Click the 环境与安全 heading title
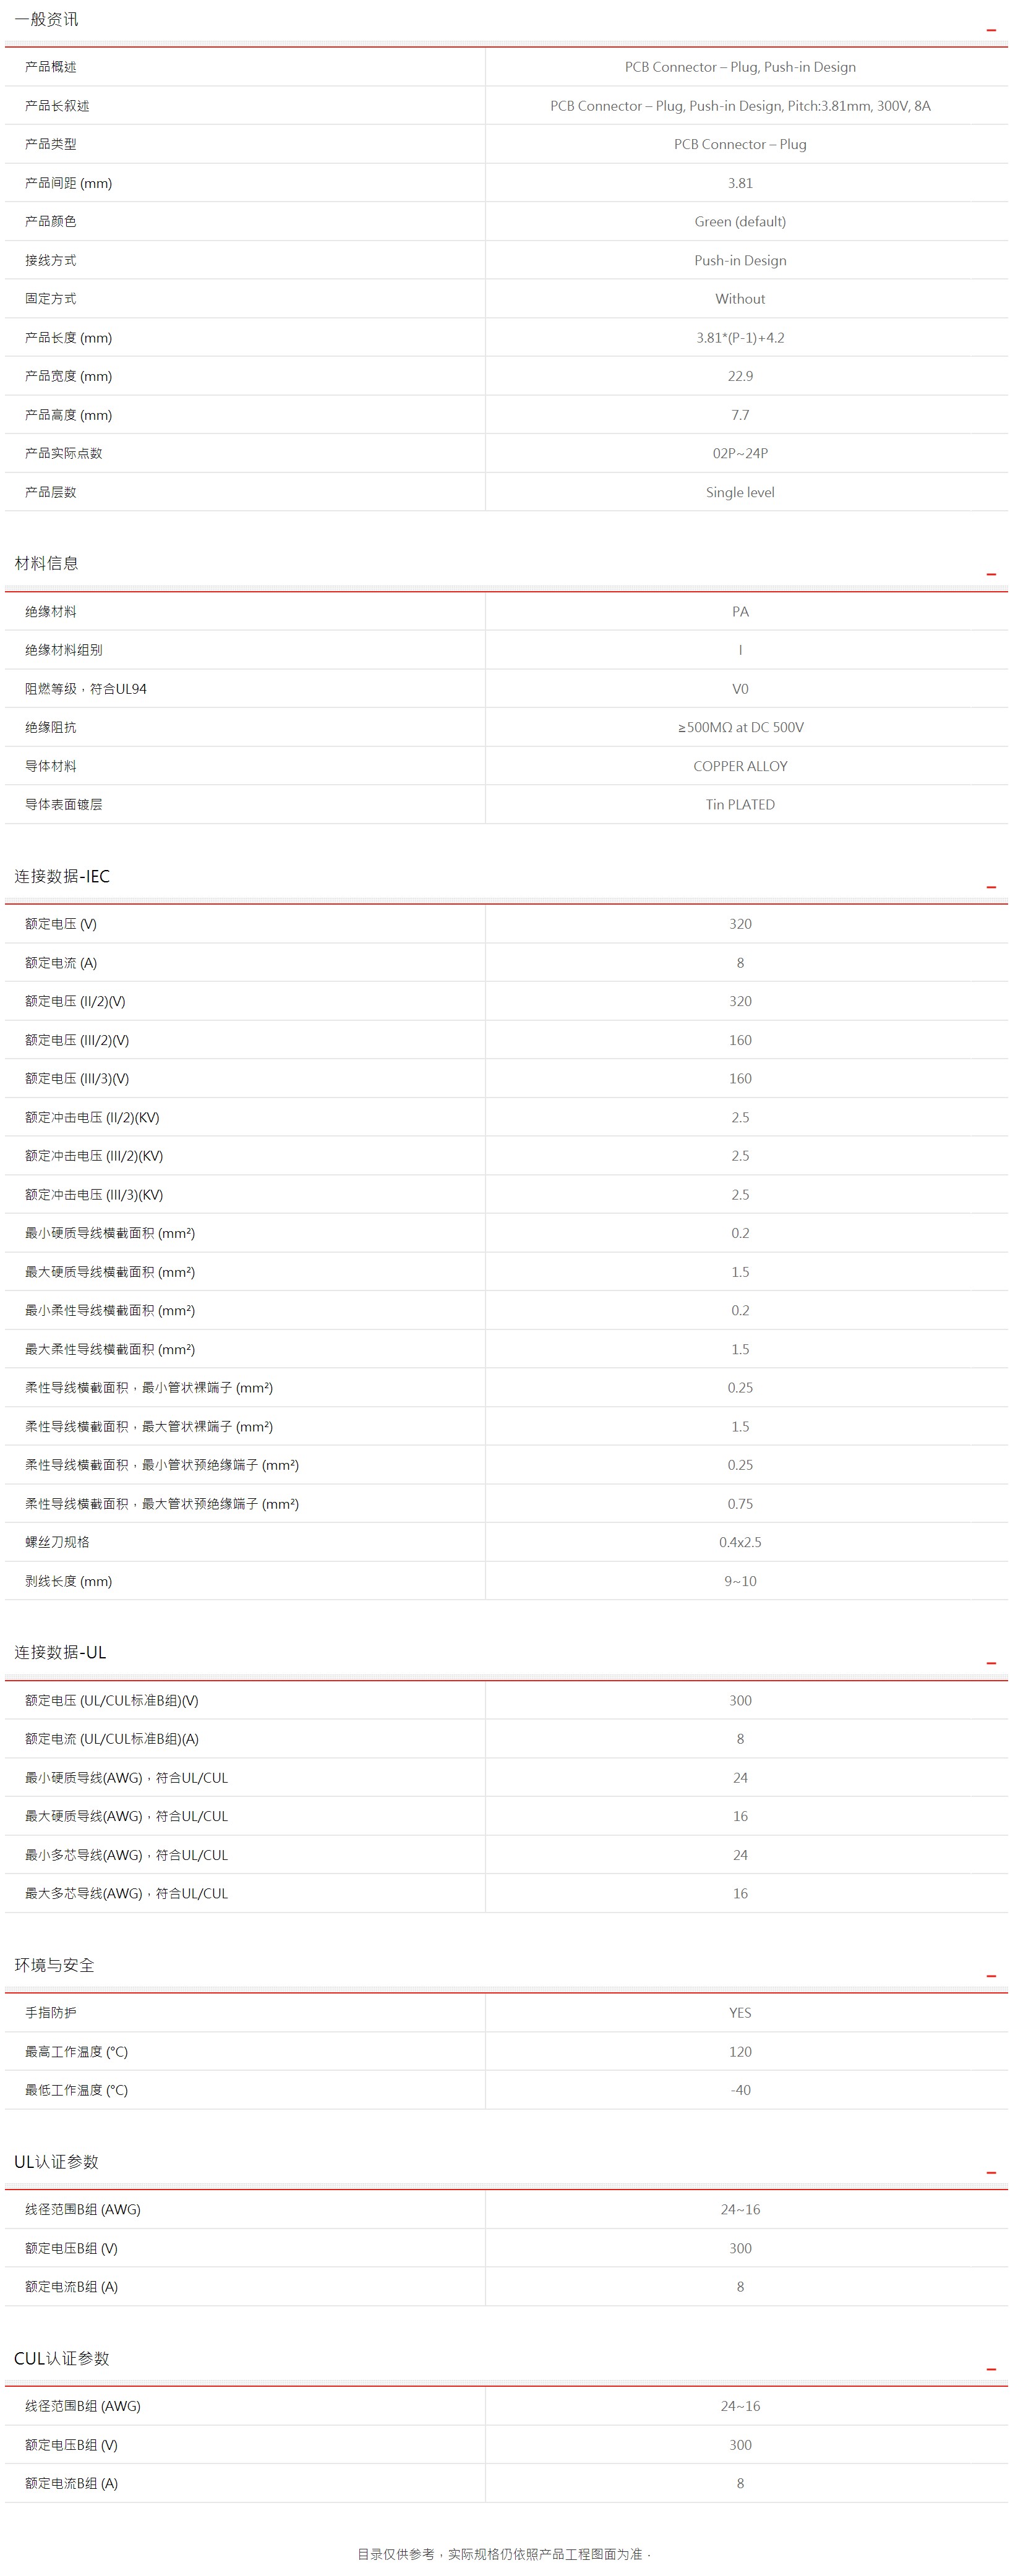The width and height of the screenshot is (1010, 2576). pos(54,1965)
